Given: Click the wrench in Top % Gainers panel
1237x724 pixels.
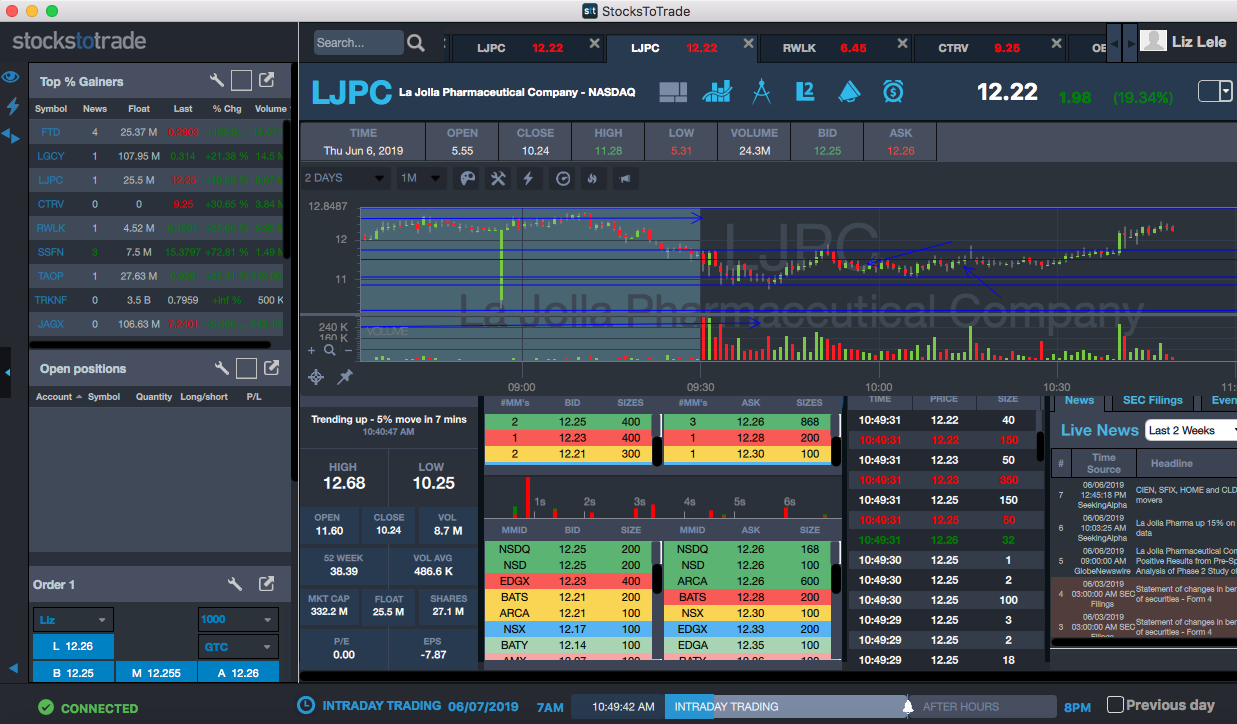Looking at the screenshot, I should [217, 81].
